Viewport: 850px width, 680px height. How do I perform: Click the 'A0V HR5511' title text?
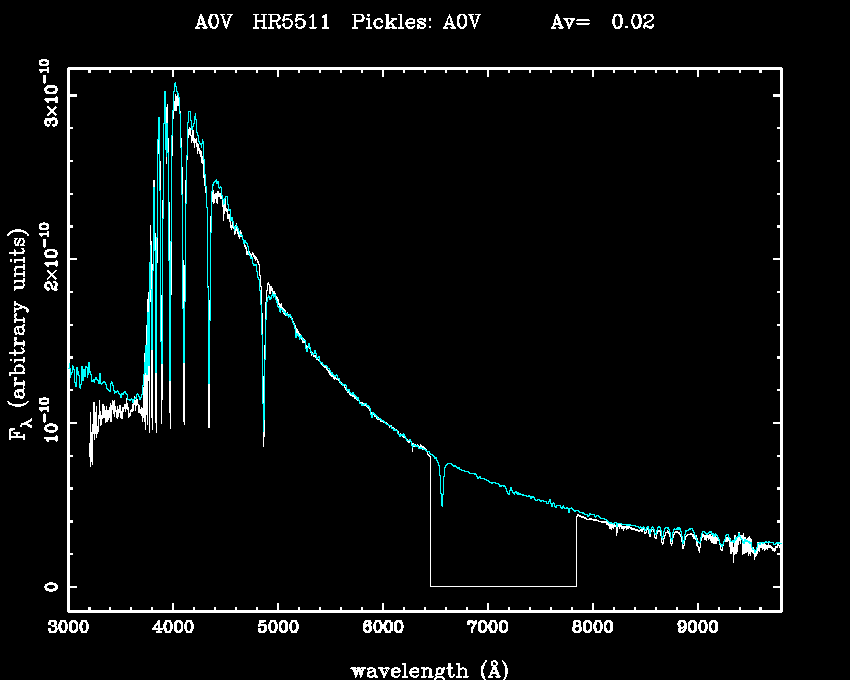pyautogui.click(x=263, y=22)
